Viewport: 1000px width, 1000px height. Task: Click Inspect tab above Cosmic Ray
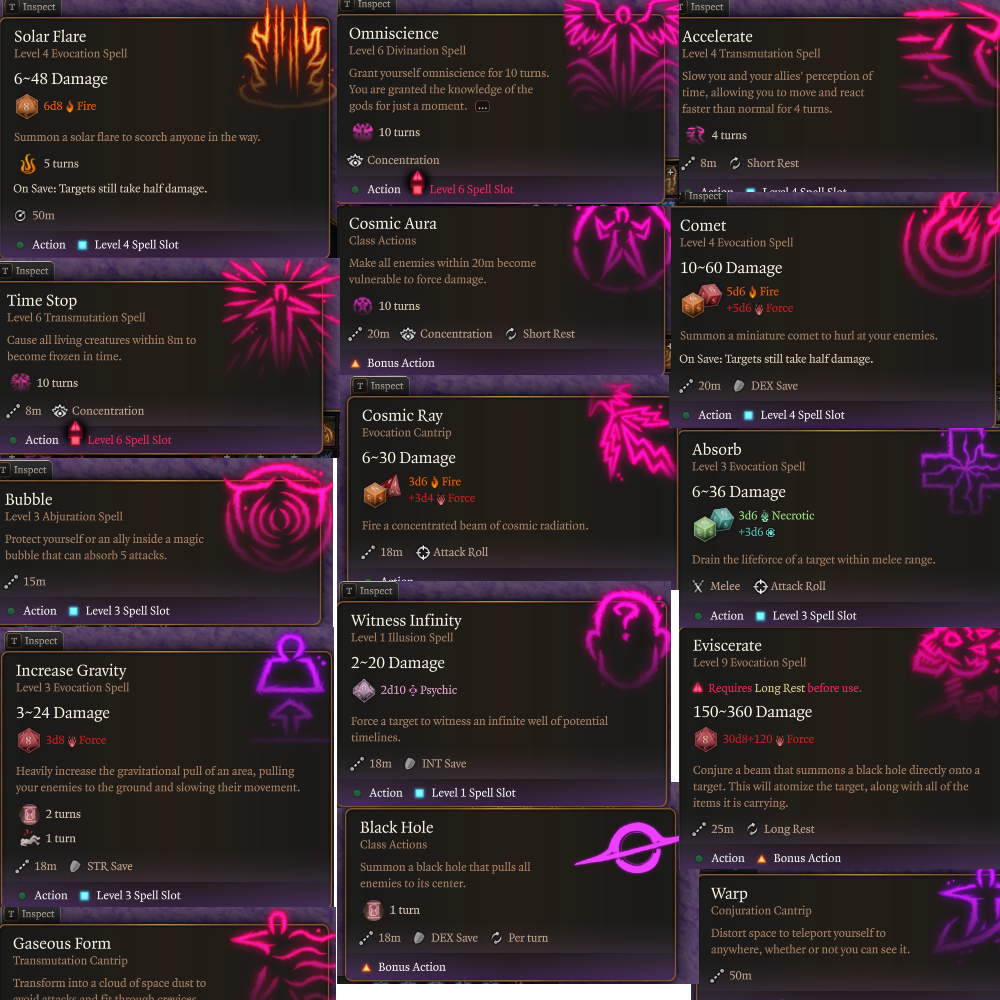[380, 386]
